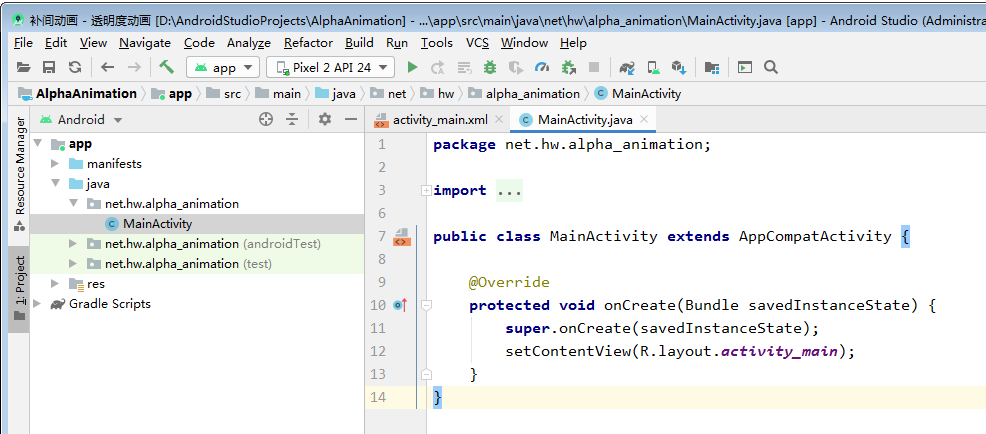The width and height of the screenshot is (986, 434).
Task: Click Scroll from Source target icon
Action: pyautogui.click(x=266, y=119)
